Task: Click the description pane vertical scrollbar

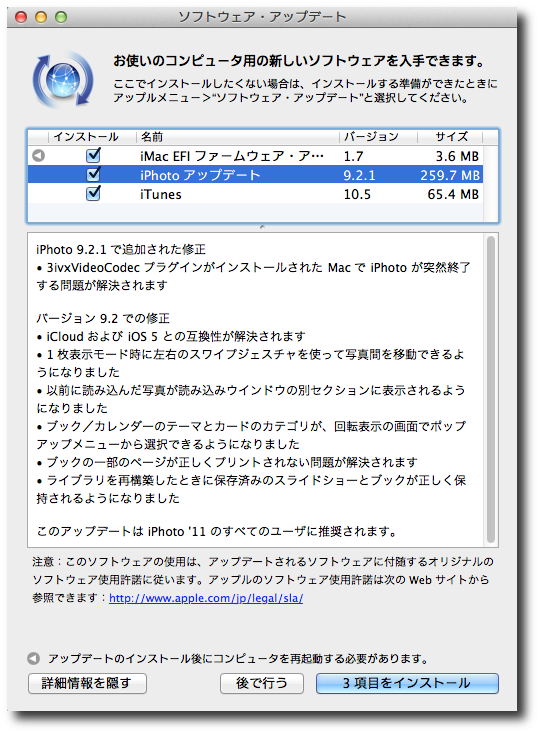Action: coord(490,389)
